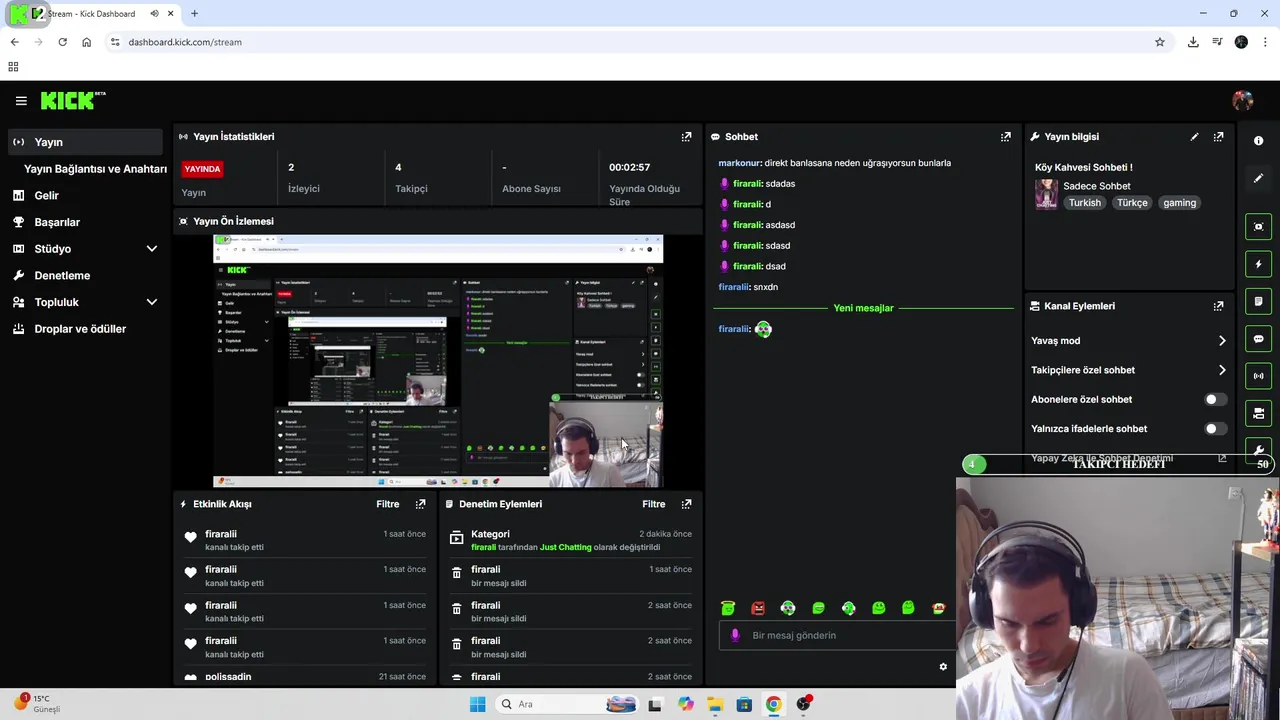Toggle the broadcast signal widget in right sidebar
1280x720 pixels.
pyautogui.click(x=1258, y=376)
